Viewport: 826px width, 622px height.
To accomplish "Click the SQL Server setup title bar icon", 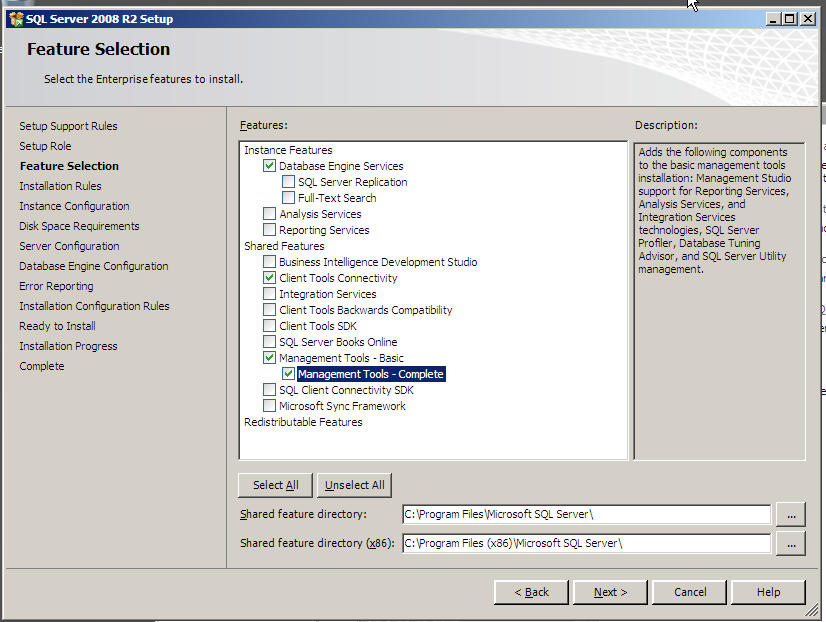I will pos(16,19).
